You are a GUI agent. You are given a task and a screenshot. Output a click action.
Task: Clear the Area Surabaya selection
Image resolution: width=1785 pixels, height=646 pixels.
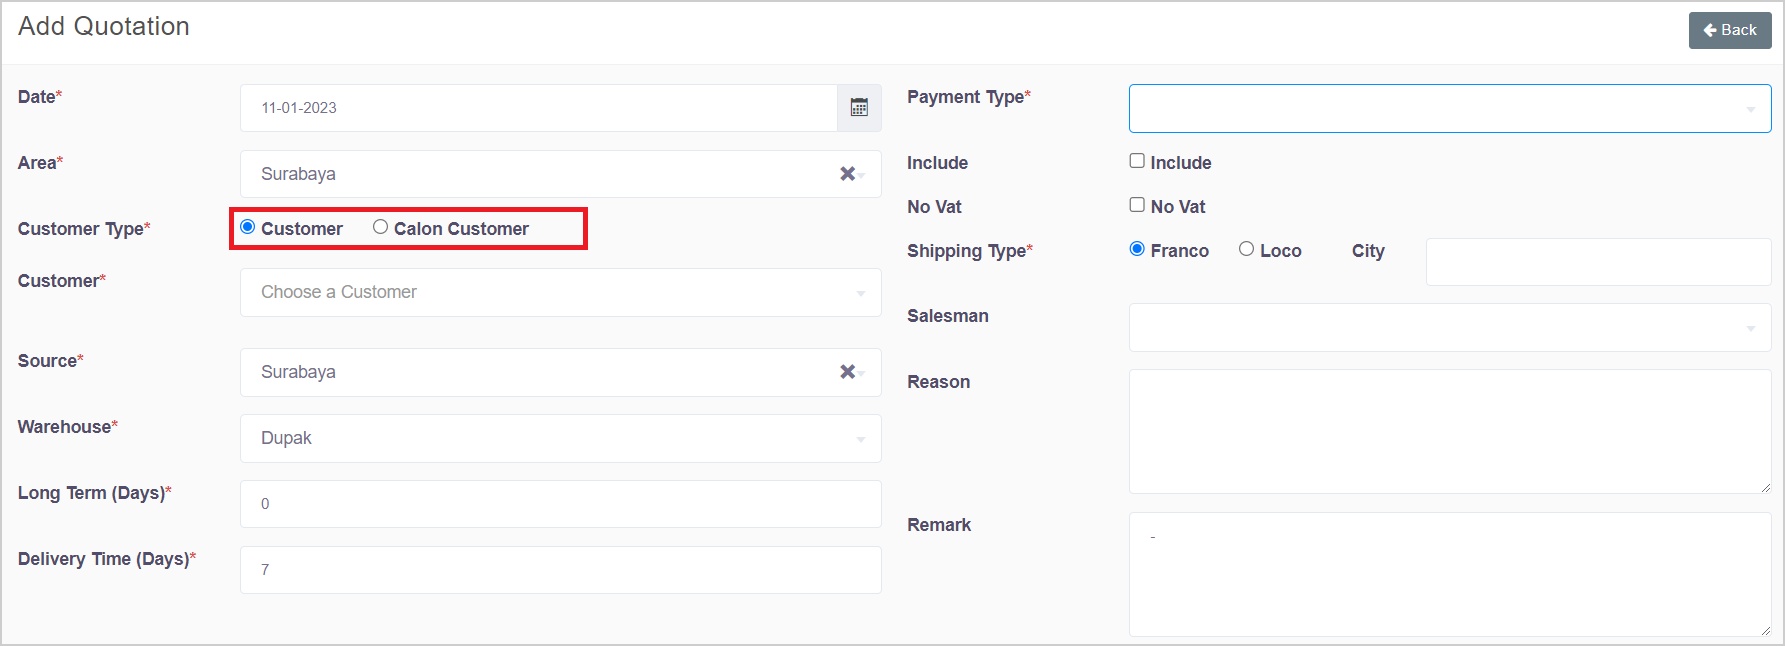tap(847, 174)
